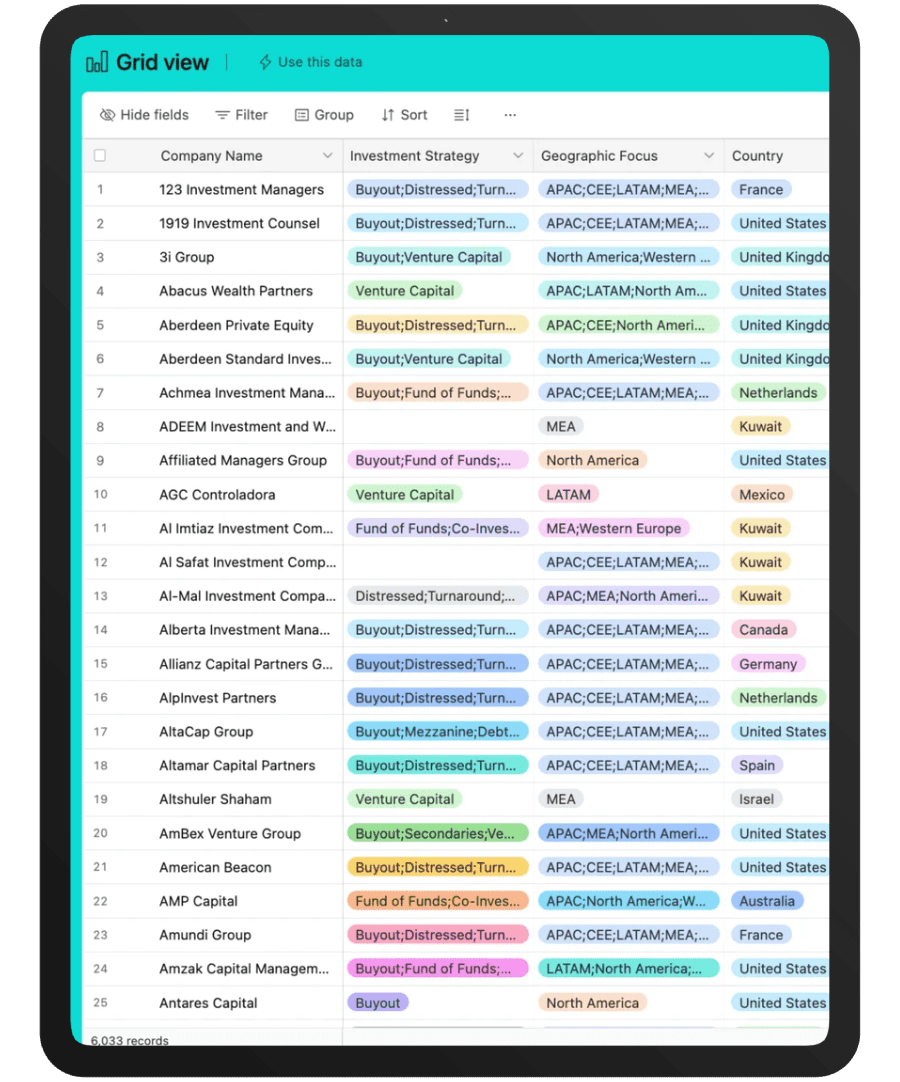Click the Sort arrows icon
Image resolution: width=900 pixels, height=1082 pixels.
386,115
